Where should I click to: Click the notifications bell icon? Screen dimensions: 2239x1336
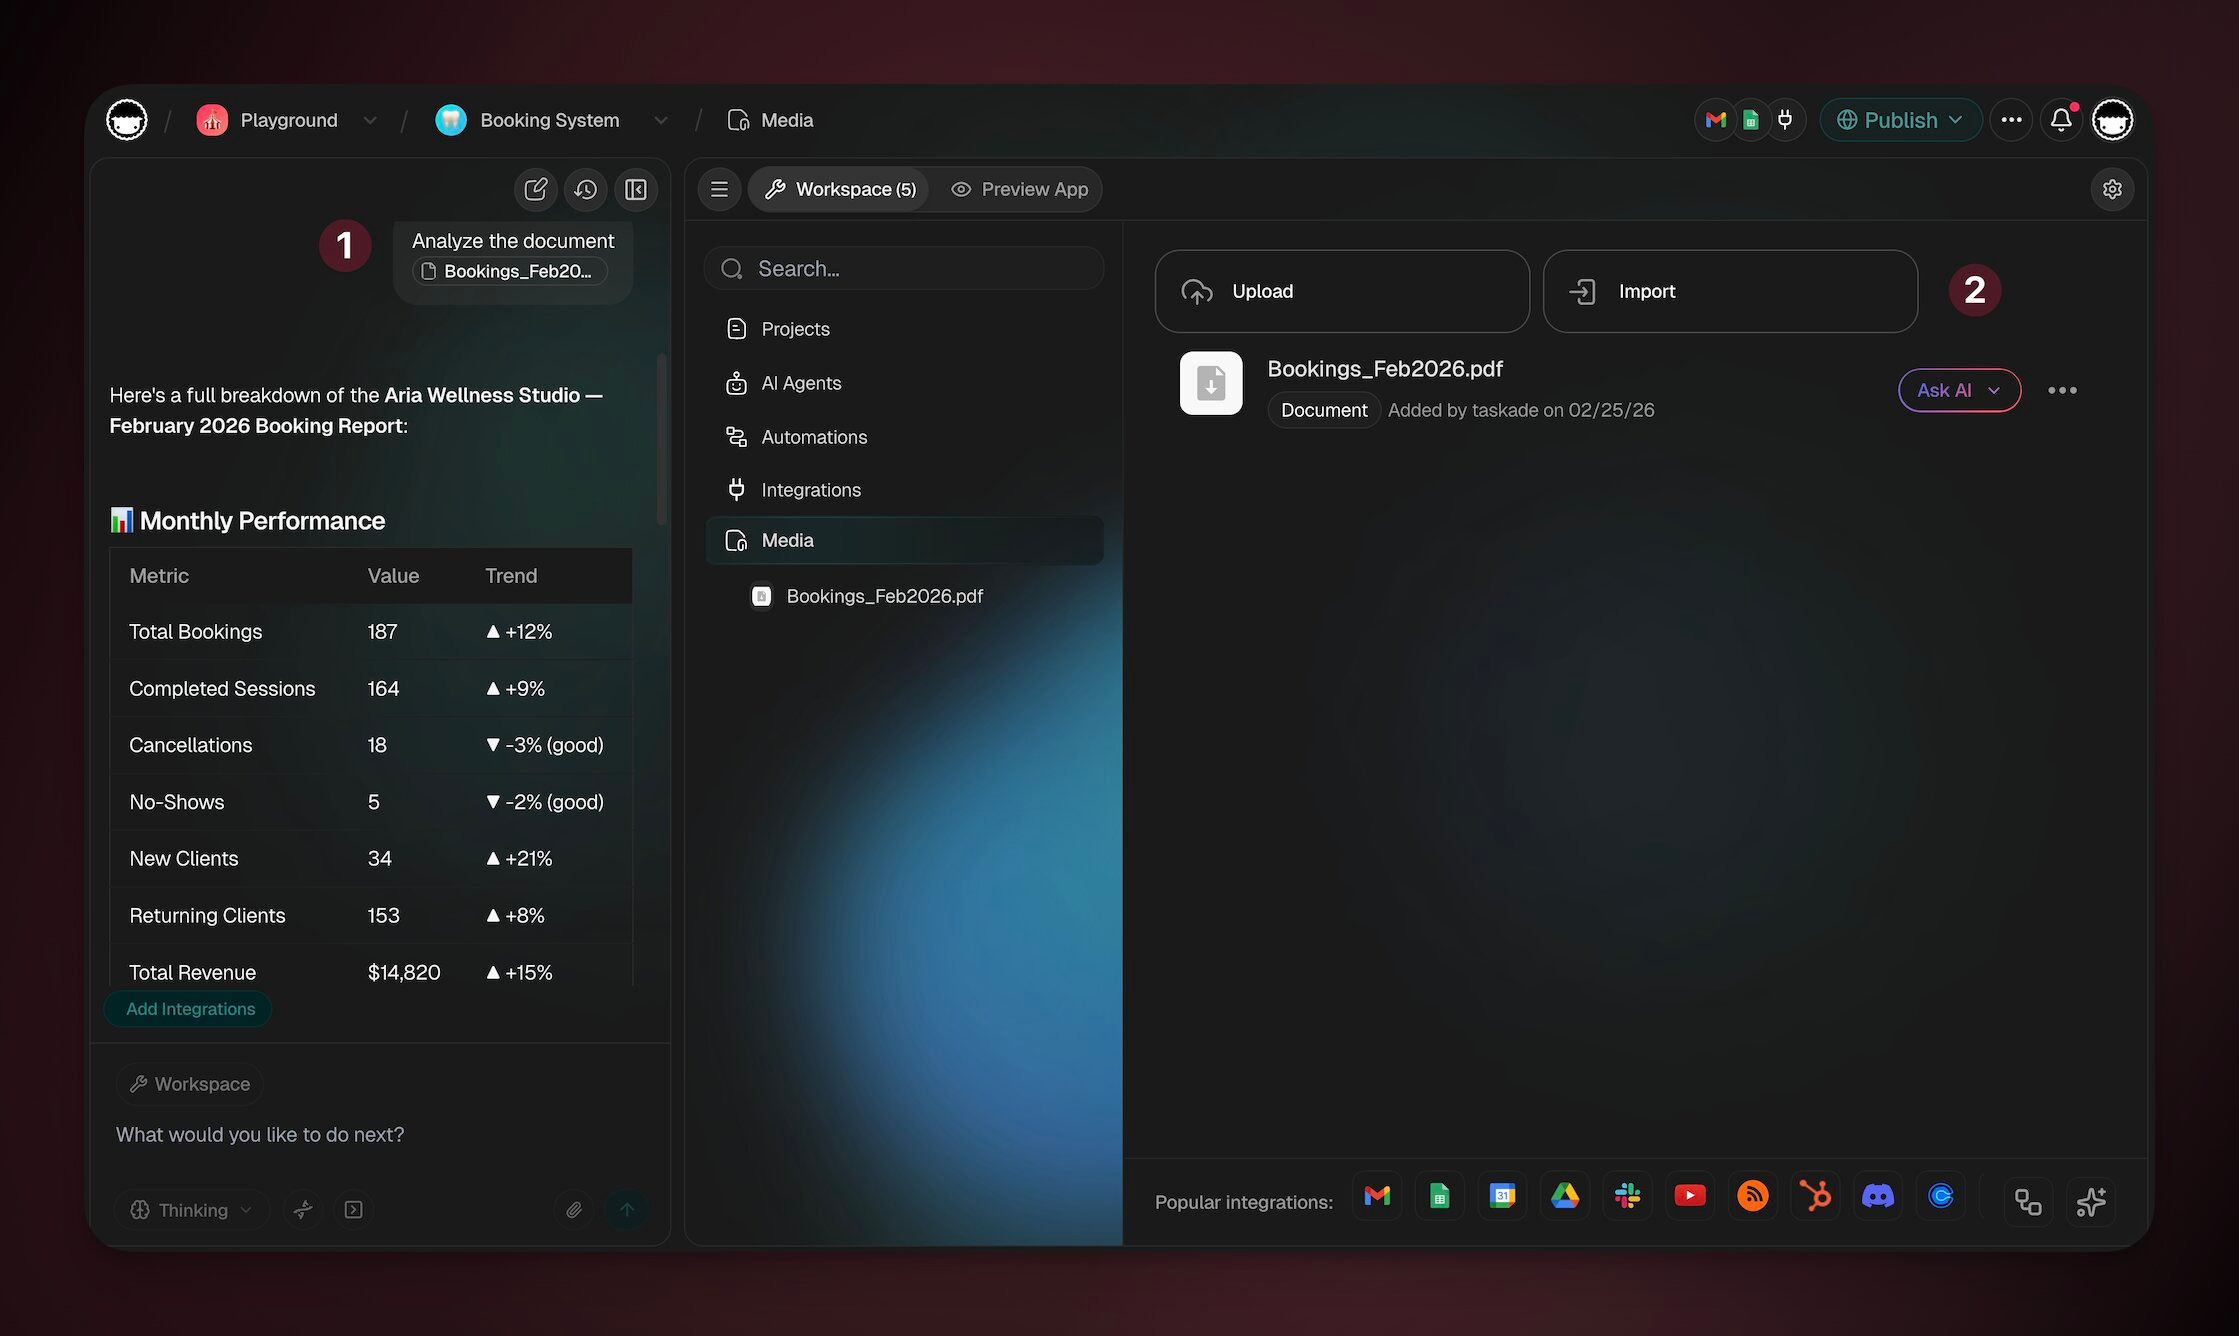(2061, 120)
